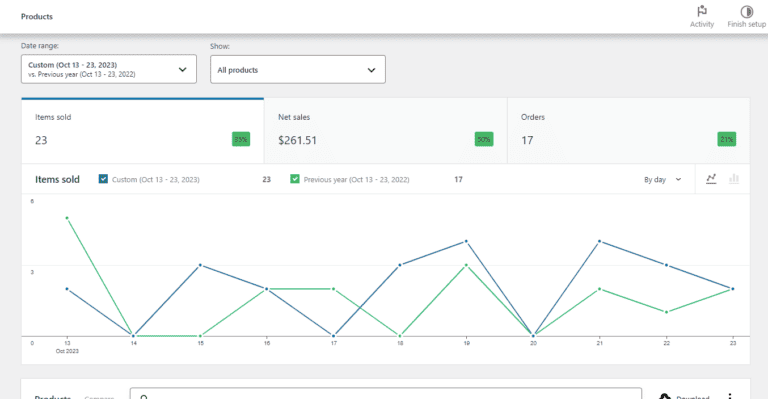Open the All products filter dropdown
The width and height of the screenshot is (768, 399).
tap(298, 70)
